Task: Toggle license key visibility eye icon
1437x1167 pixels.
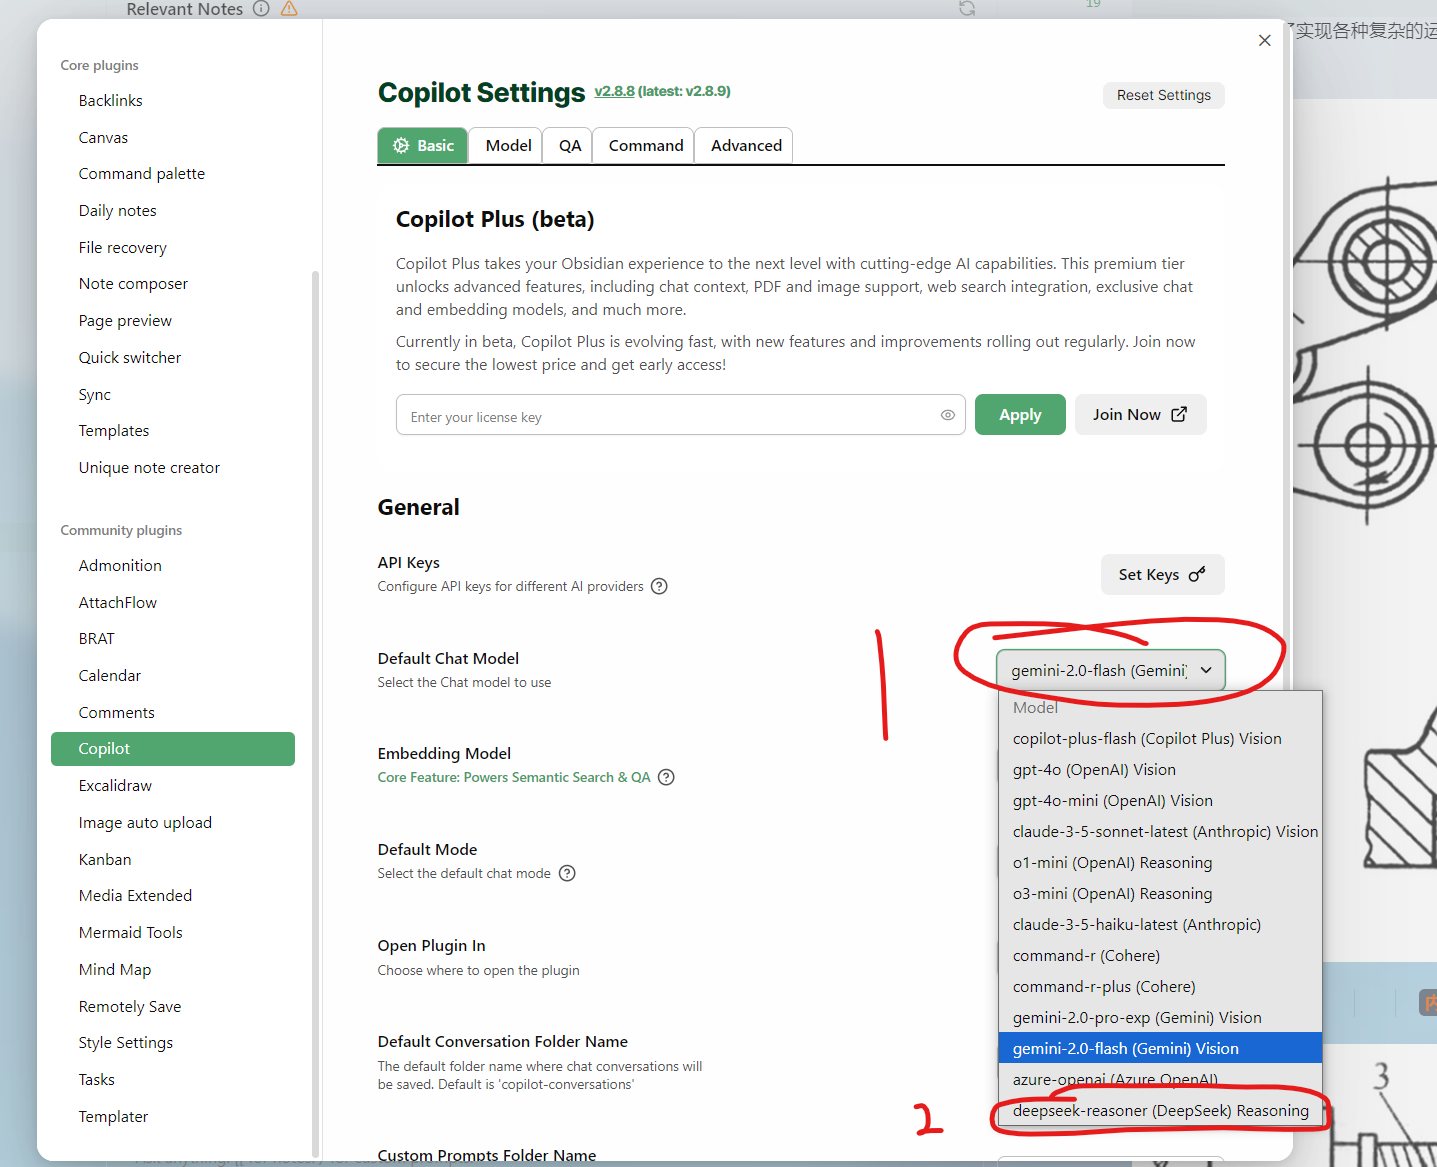Action: point(947,415)
